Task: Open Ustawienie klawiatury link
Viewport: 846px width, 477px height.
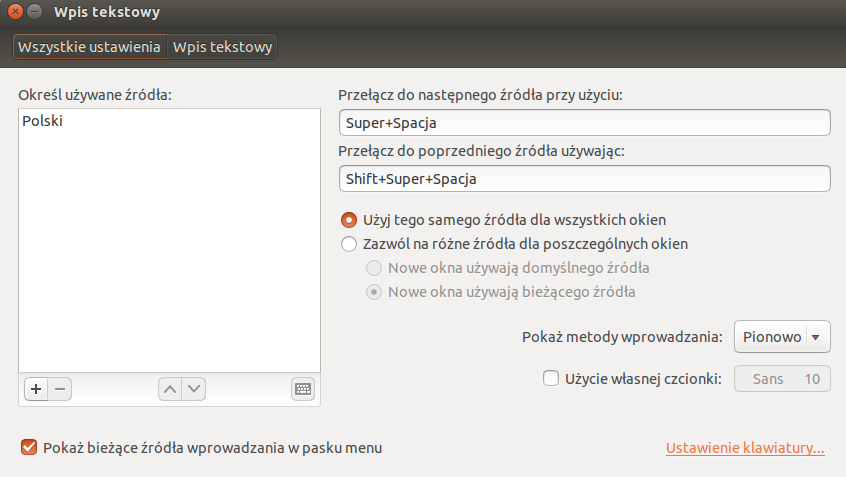Action: click(x=745, y=448)
